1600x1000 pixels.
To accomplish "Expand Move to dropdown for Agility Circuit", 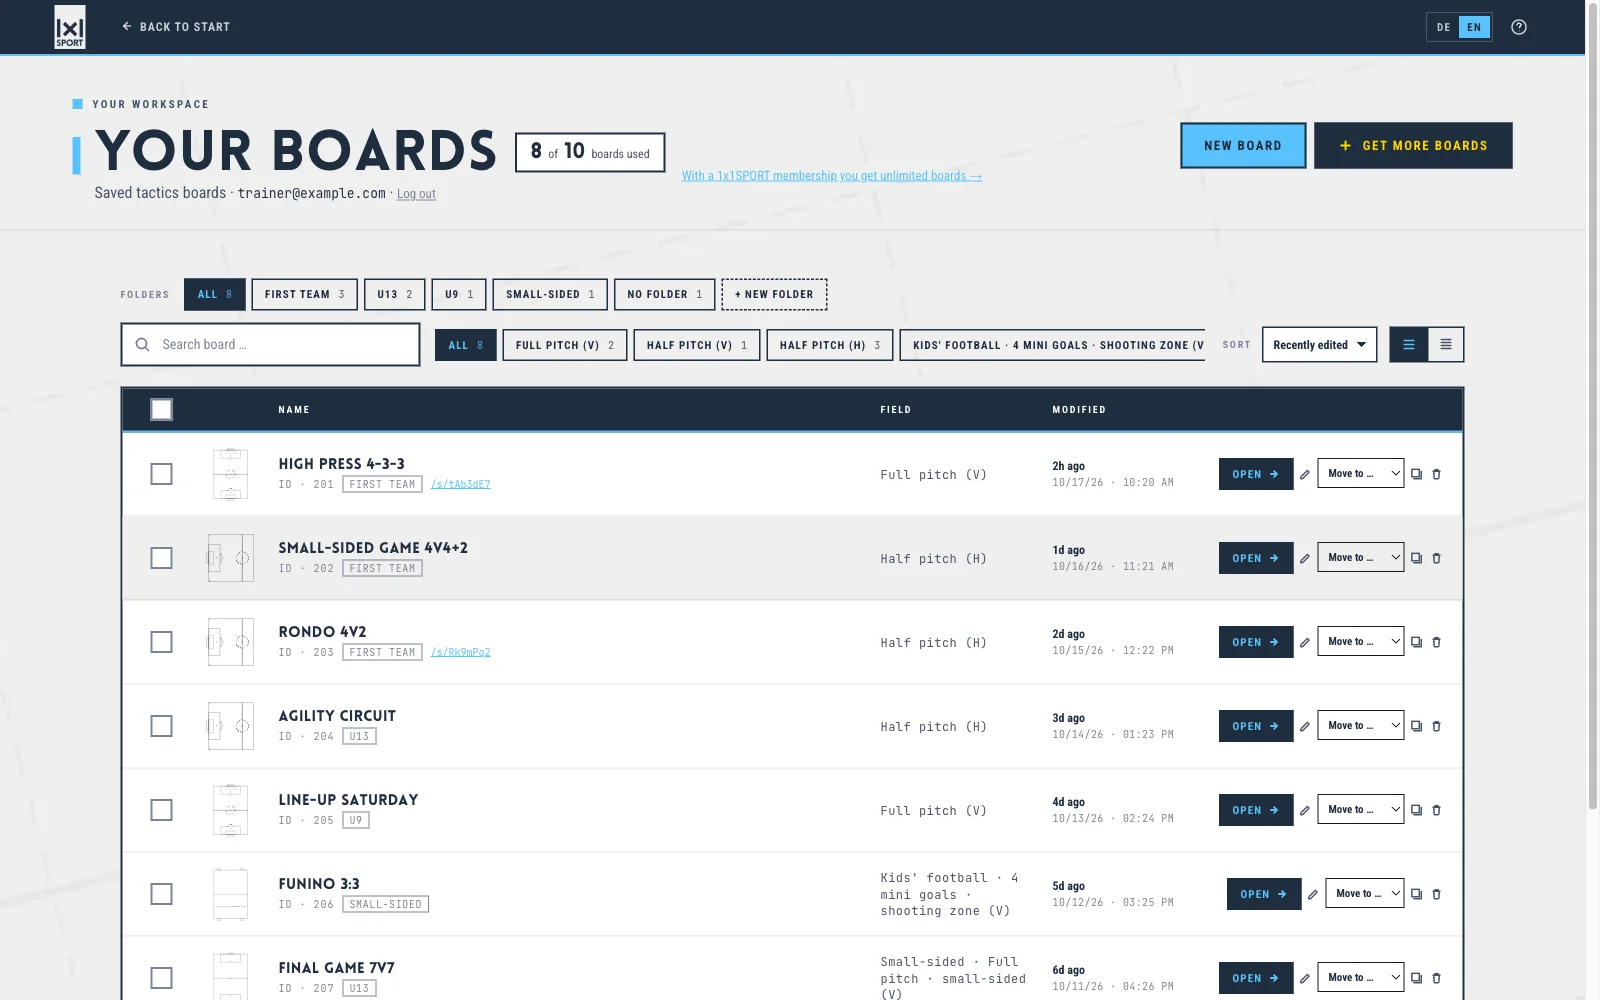I will (x=1360, y=726).
